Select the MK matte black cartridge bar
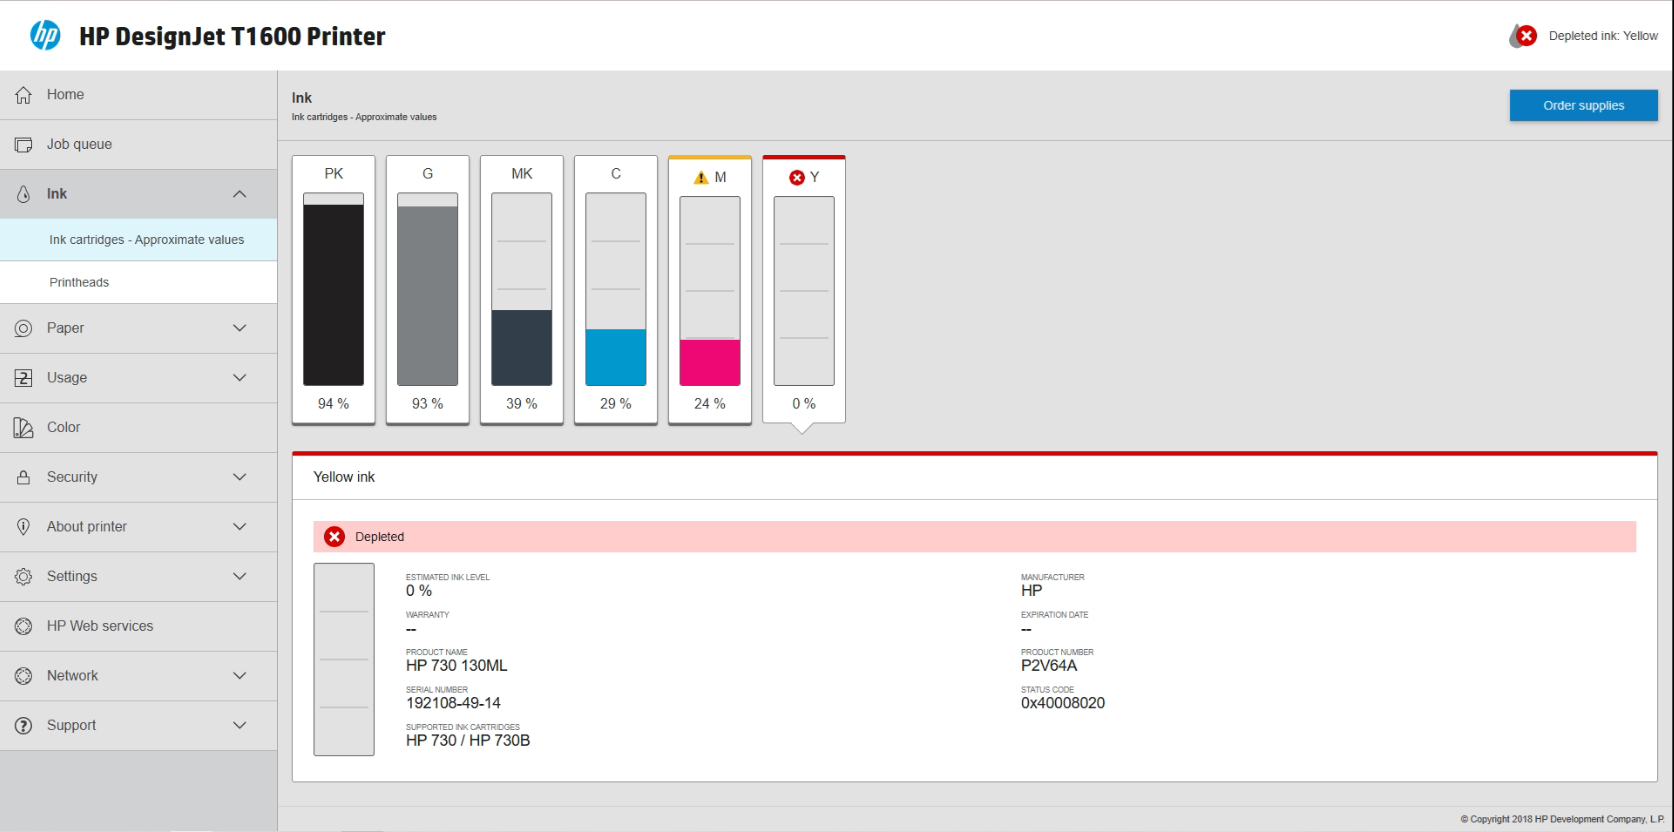 (521, 289)
